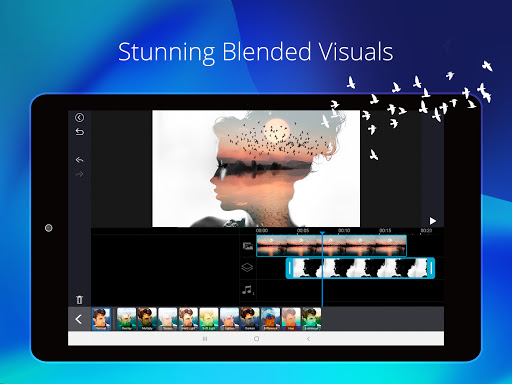This screenshot has height=384, width=512.
Task: Select the silhouette overlay clip
Action: click(x=360, y=268)
